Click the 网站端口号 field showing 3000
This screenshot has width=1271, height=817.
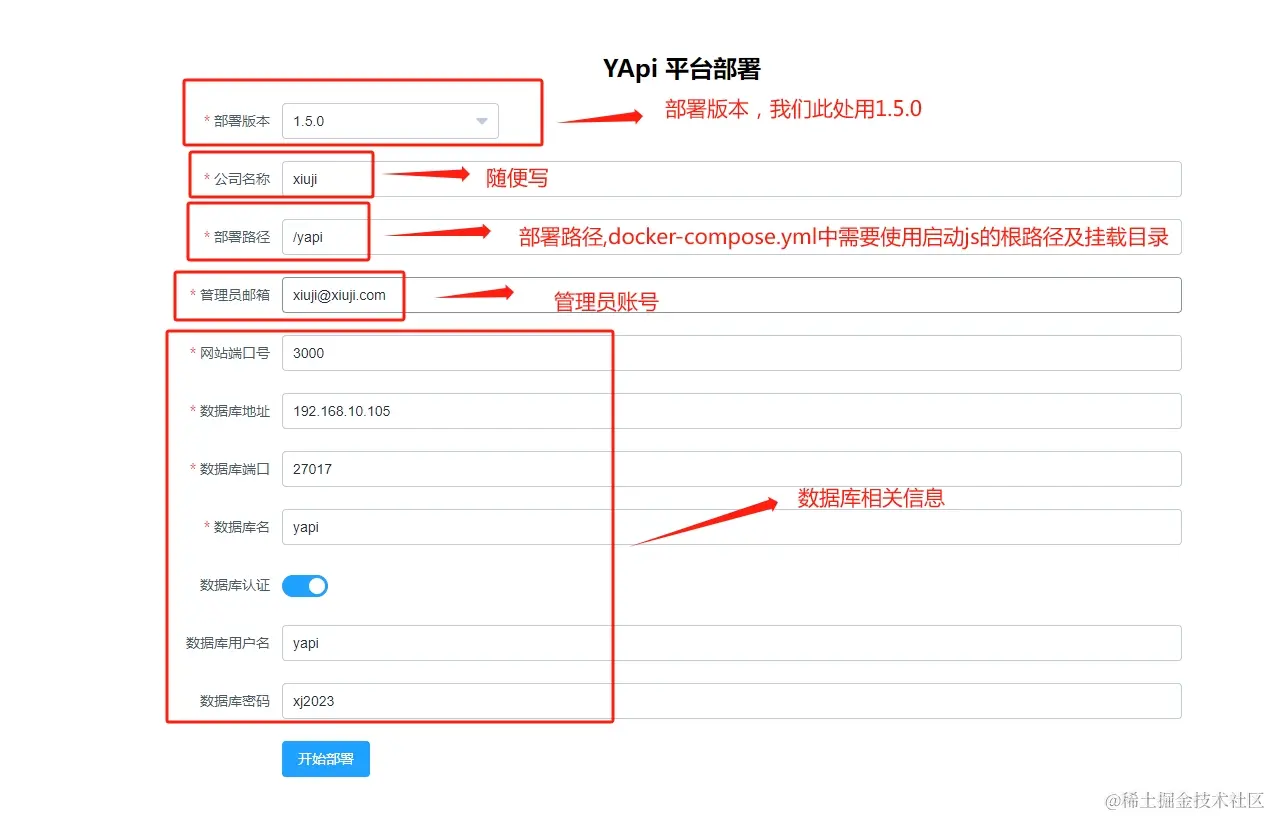[731, 353]
